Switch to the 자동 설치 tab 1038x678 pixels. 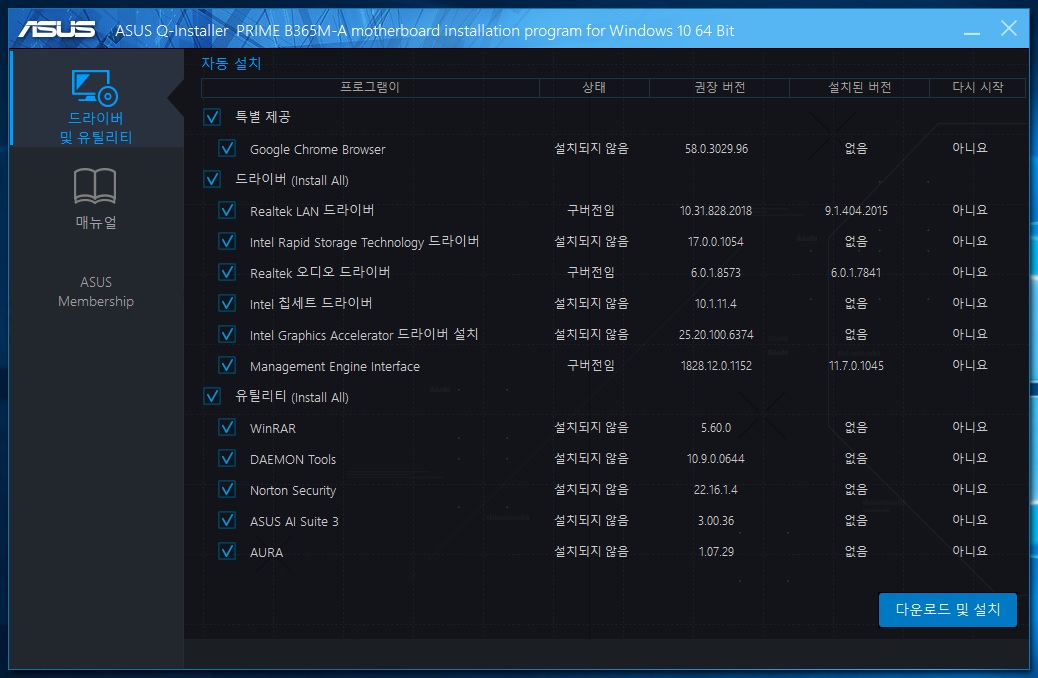point(231,64)
